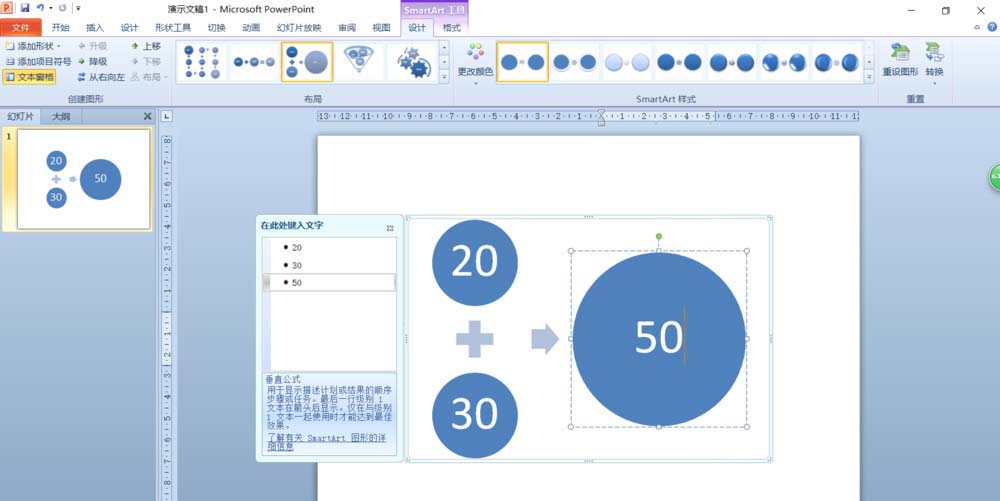This screenshot has height=501, width=1000.
Task: Click 重设图形 reset graphic icon
Action: click(900, 61)
